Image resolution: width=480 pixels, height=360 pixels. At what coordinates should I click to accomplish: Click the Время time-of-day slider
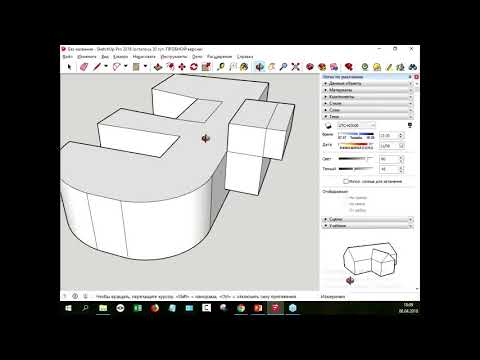356,134
